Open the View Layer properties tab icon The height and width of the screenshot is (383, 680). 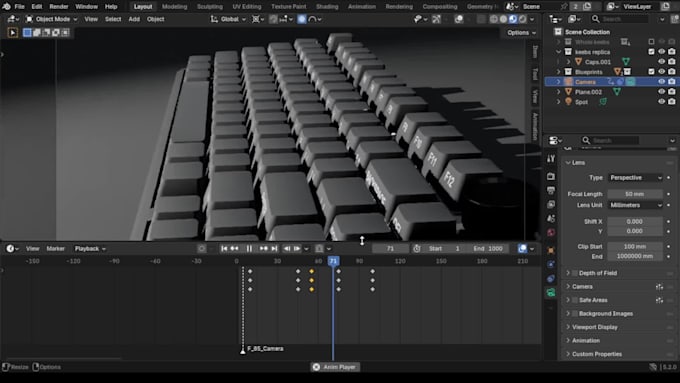[551, 204]
